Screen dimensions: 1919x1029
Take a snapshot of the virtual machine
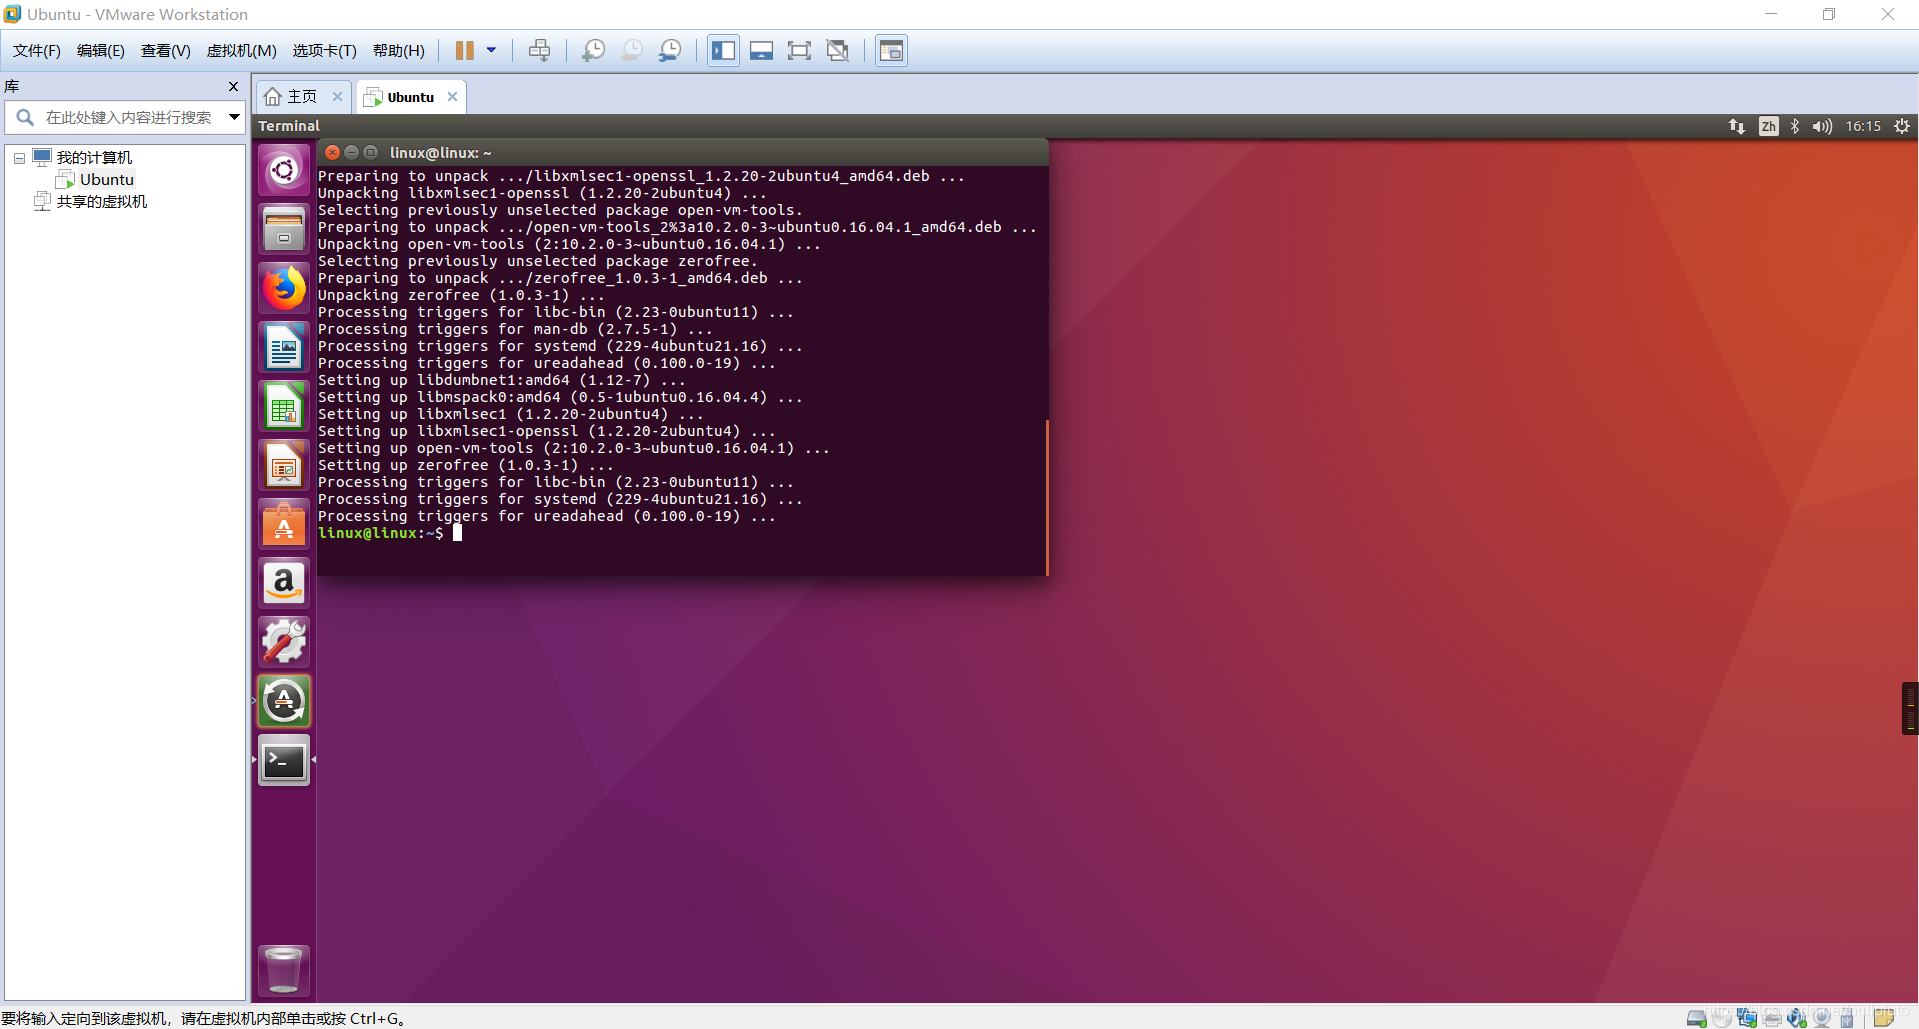[593, 50]
